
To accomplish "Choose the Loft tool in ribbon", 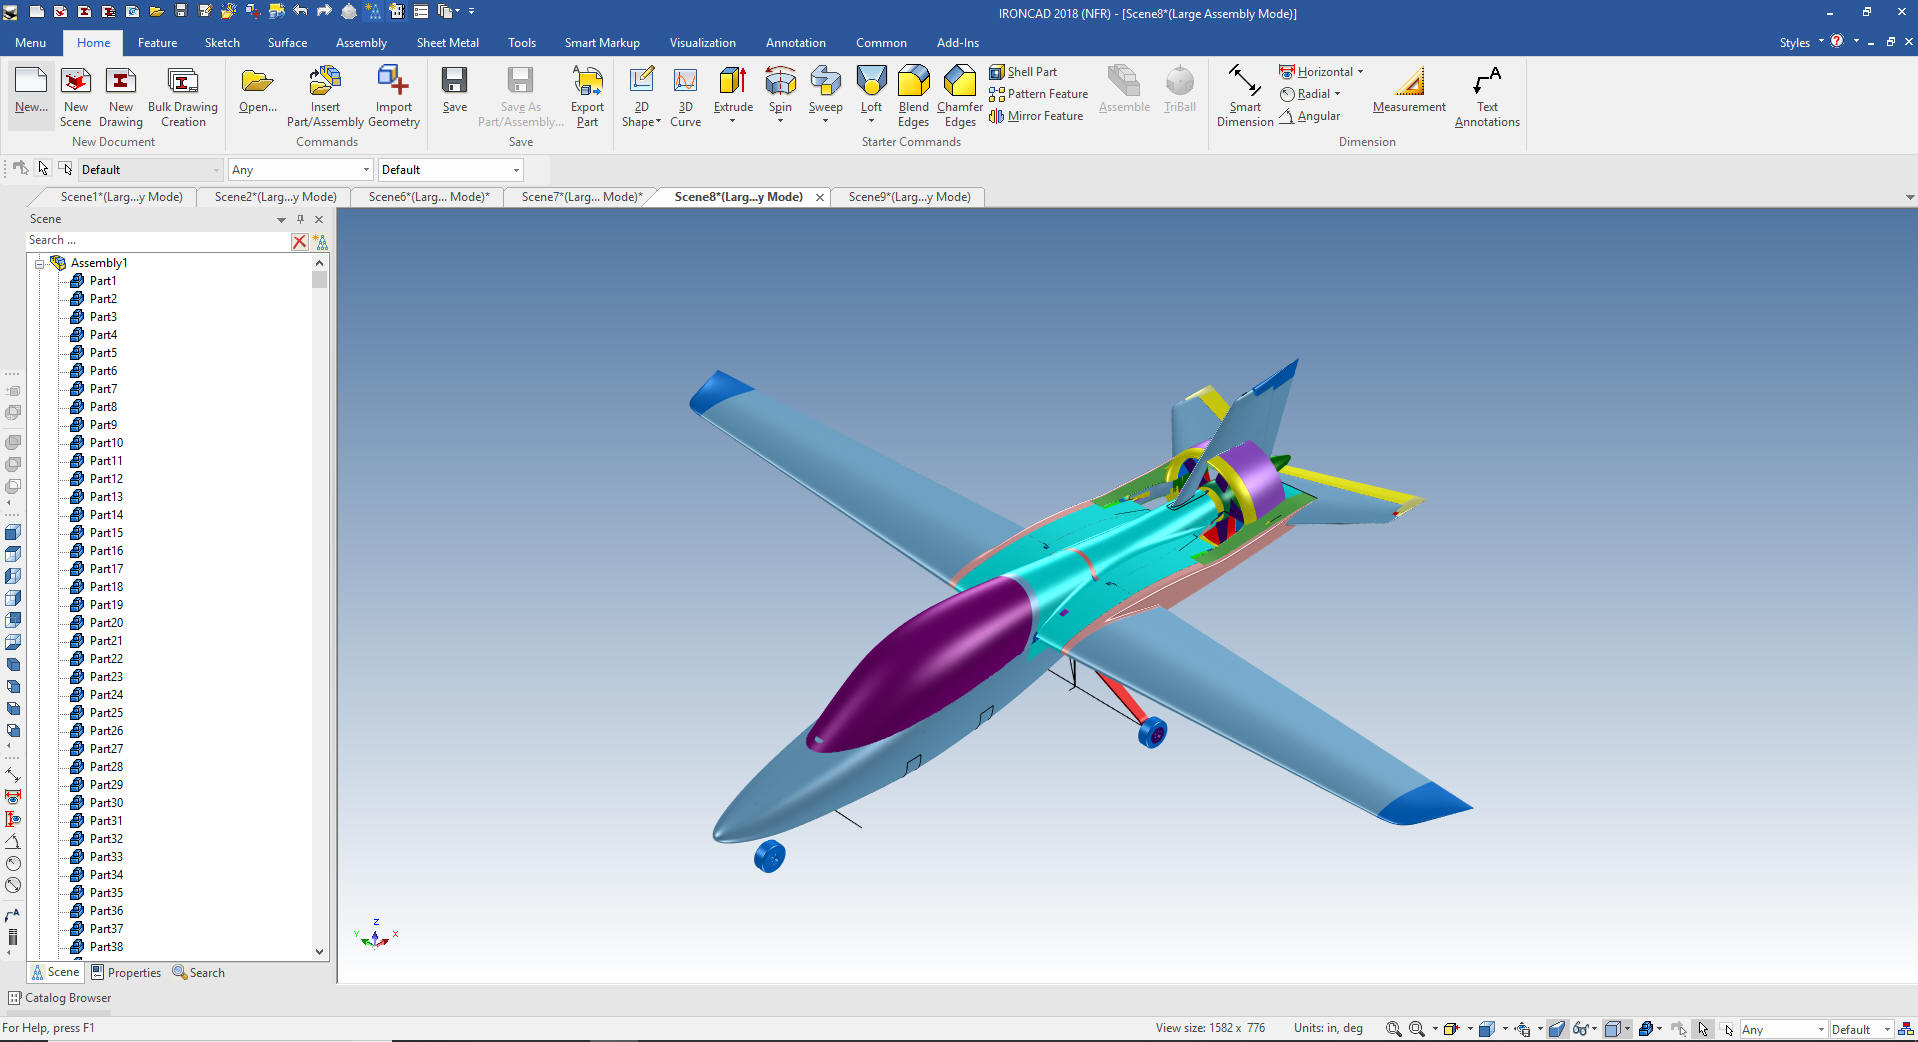I will pyautogui.click(x=871, y=82).
